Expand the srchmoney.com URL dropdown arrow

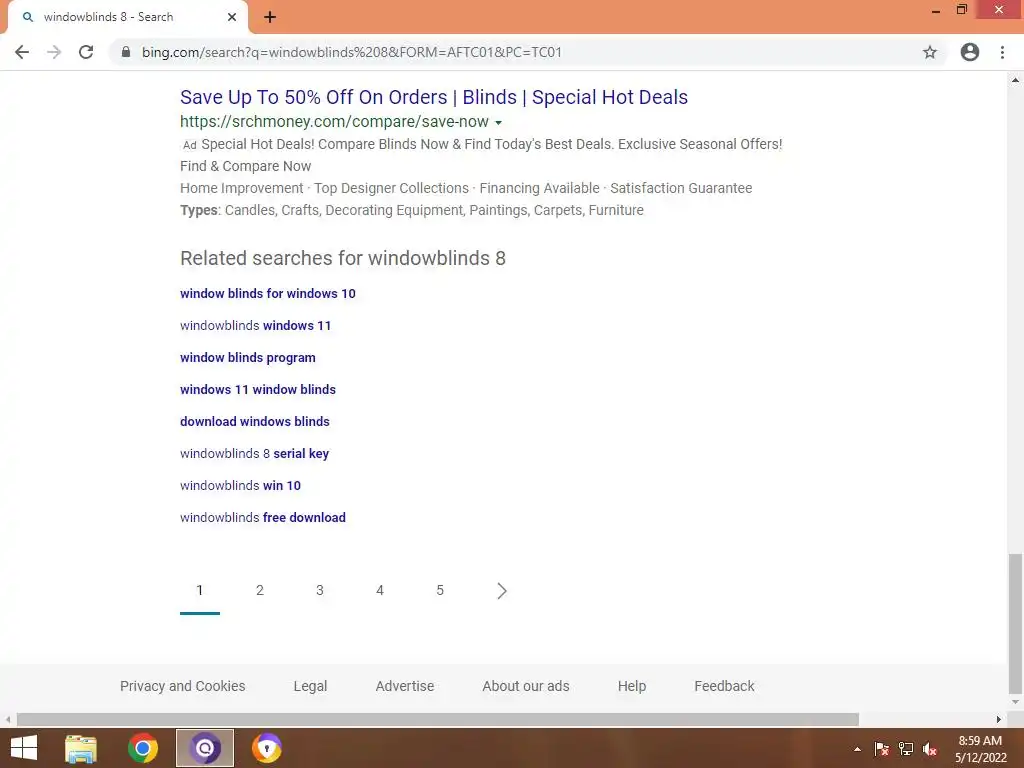pyautogui.click(x=499, y=123)
